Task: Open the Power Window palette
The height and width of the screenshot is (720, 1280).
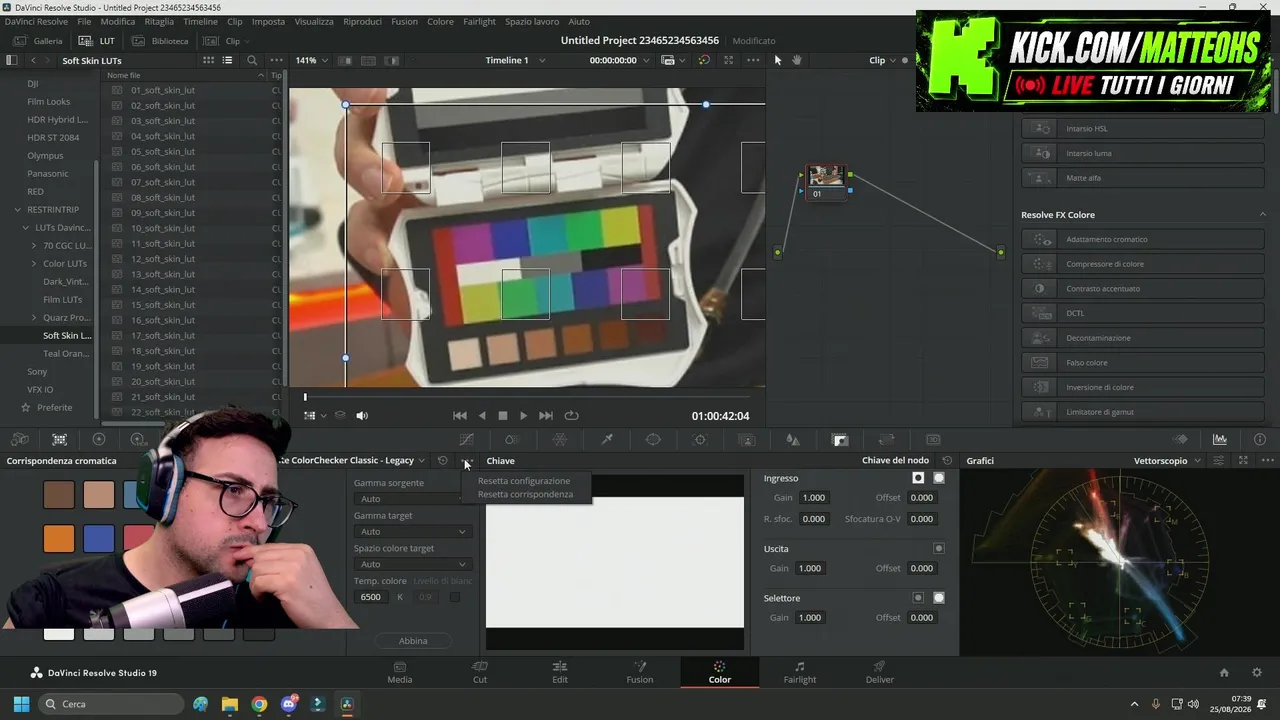Action: 653,439
